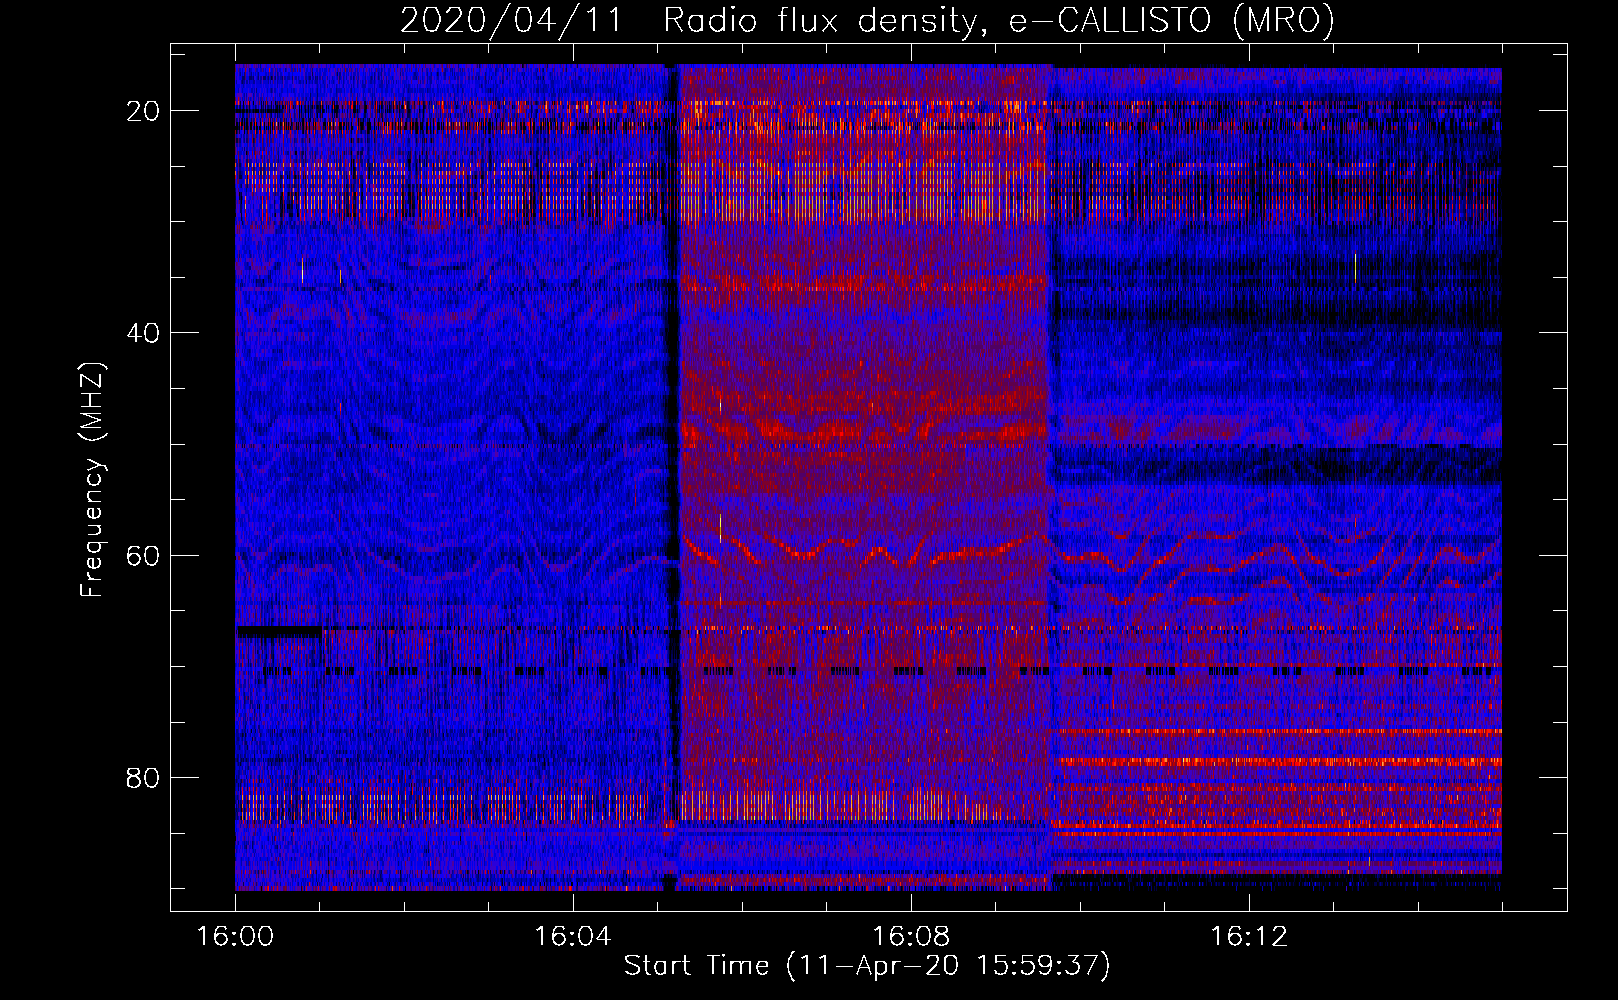Click the "Frequency (MHZ)" axis label
Screen dimensions: 1618x1000
pyautogui.click(x=92, y=479)
